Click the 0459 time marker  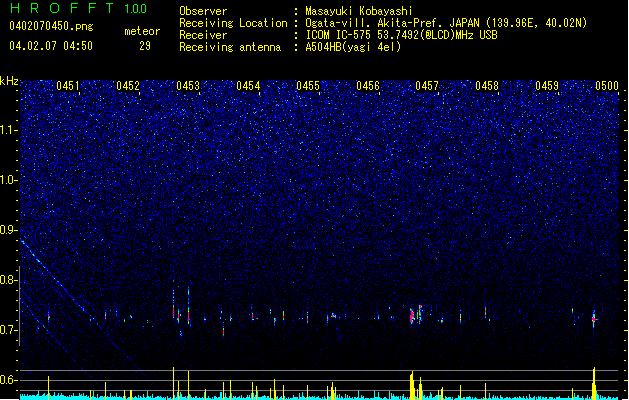(x=547, y=86)
